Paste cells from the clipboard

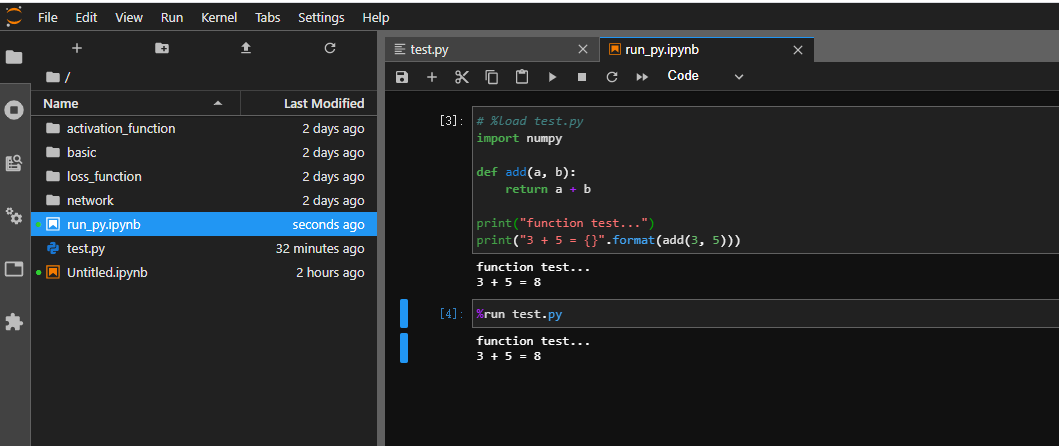(x=521, y=76)
